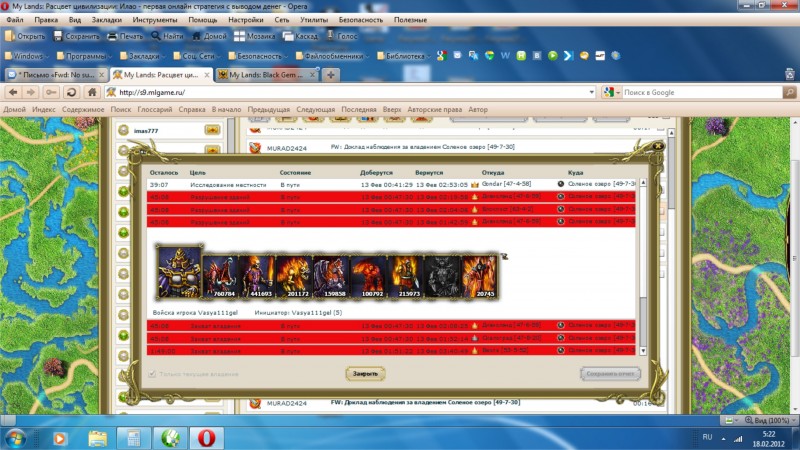Open the Инструменты menu

pos(155,20)
